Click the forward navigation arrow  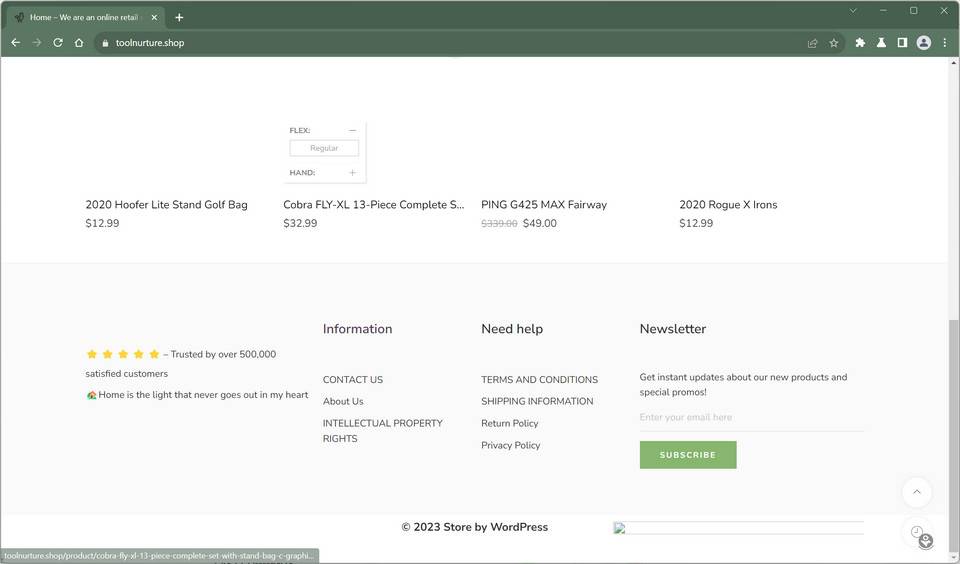click(37, 43)
